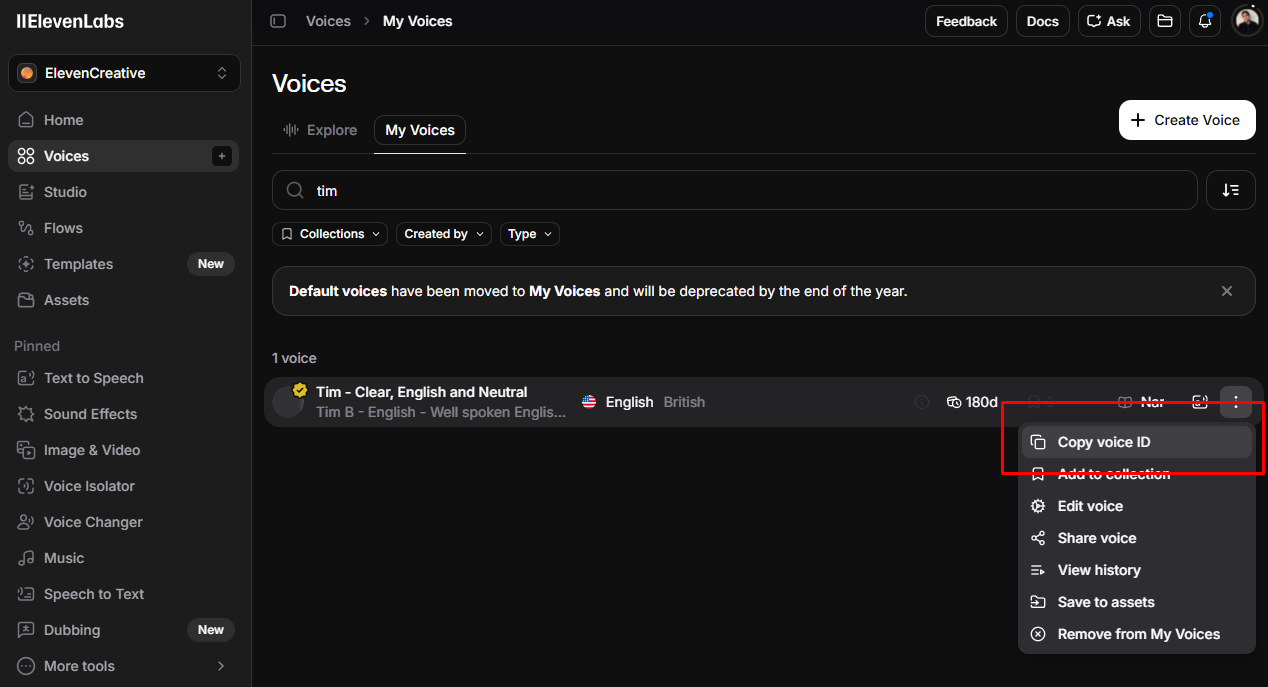Click the Edit voice gear icon
Screen dimensions: 1268x687
[1038, 506]
